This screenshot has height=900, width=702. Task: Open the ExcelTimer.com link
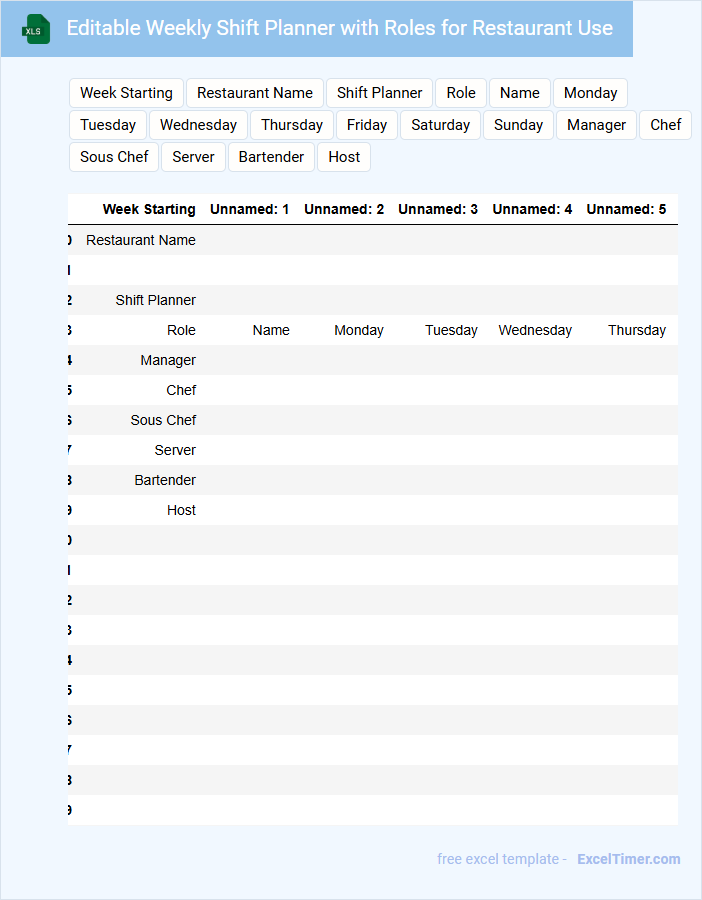pos(628,859)
